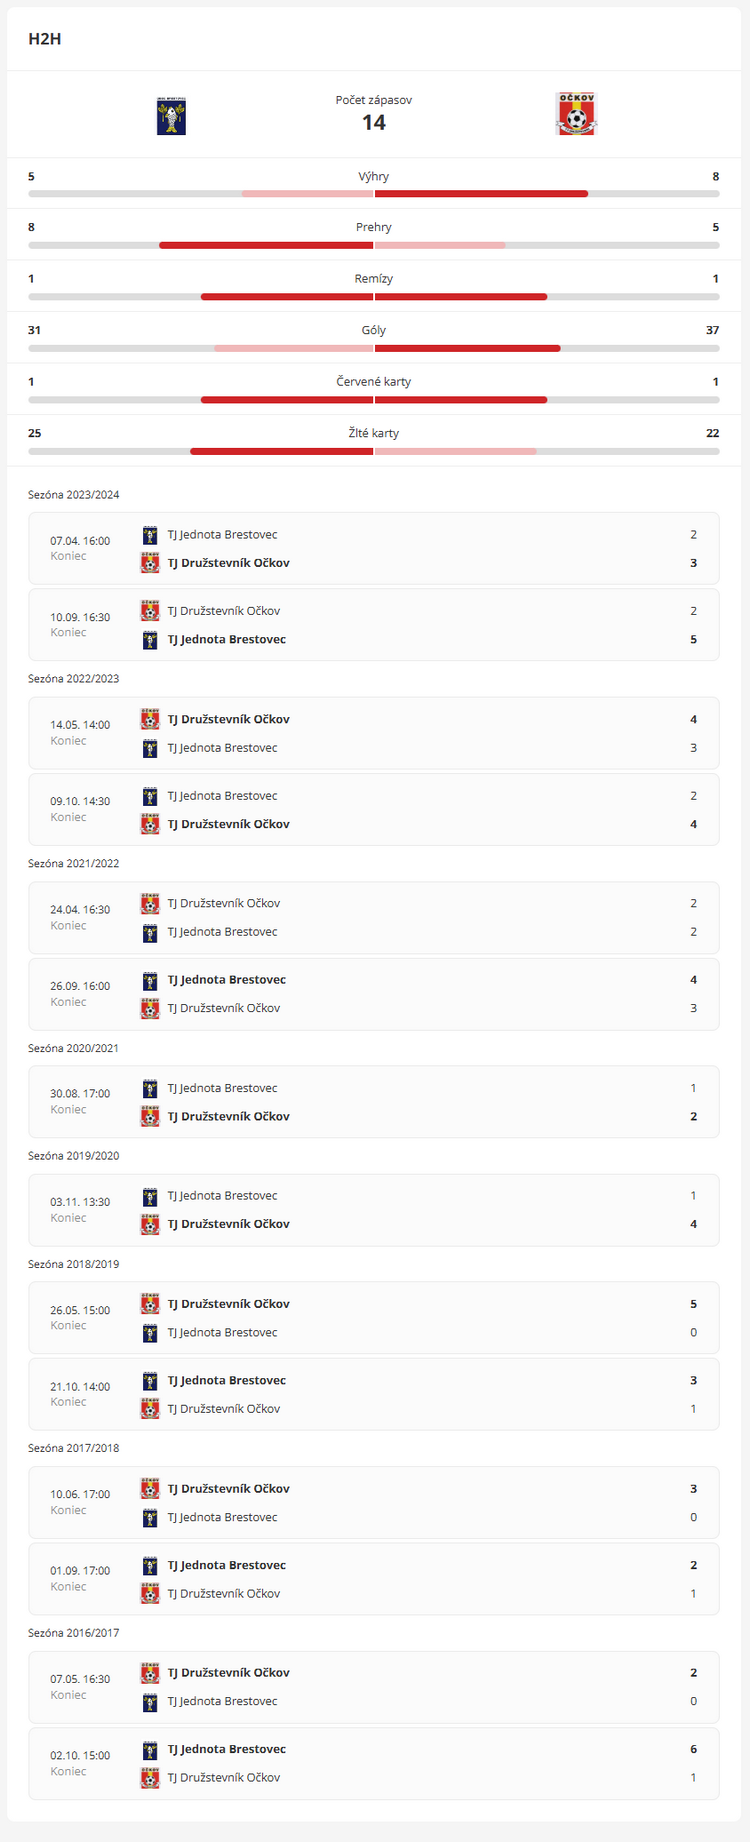Click the Očkov crest in the 26.05. 15:00 match
This screenshot has height=1842, width=750.
[150, 1304]
